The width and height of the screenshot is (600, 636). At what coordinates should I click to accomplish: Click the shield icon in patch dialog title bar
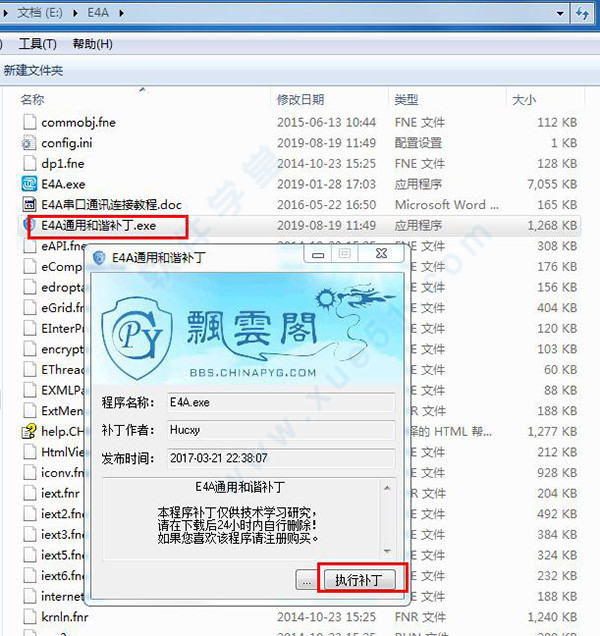(100, 257)
